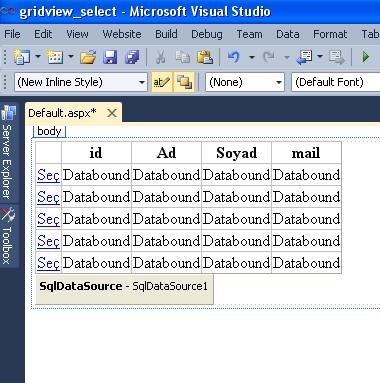This screenshot has height=383, width=380.
Task: Click the Navigate Forward icon
Action: click(337, 57)
